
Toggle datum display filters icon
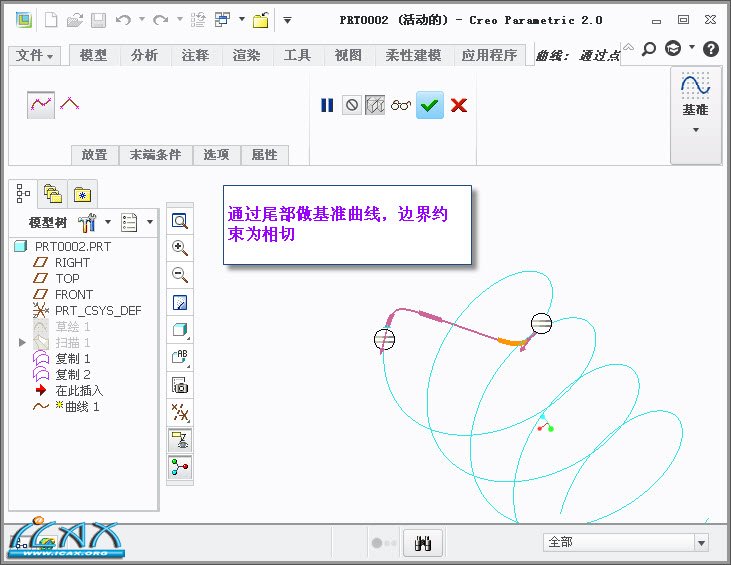[180, 412]
